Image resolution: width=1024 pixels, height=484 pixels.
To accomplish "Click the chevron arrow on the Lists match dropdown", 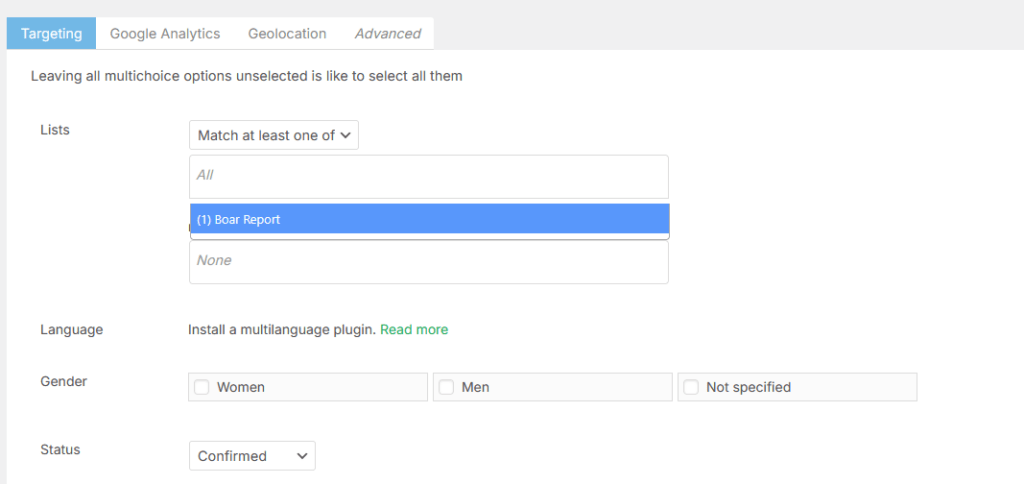I will (x=345, y=135).
